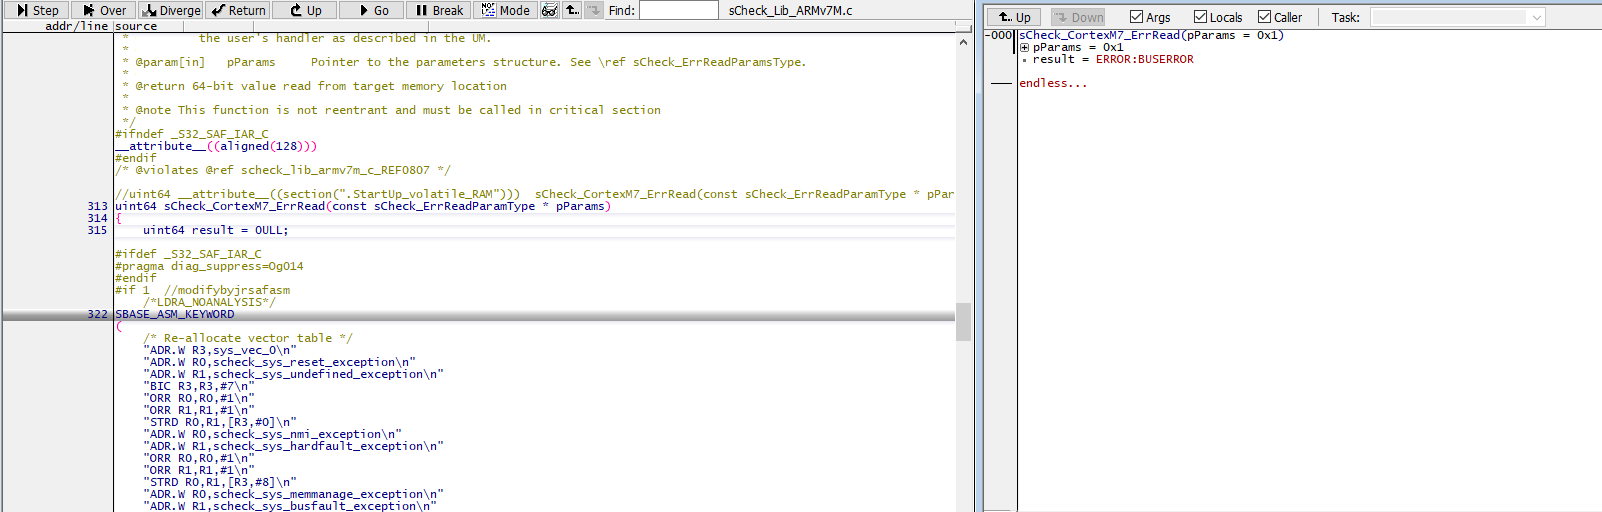Click into the Find input field
Image resolution: width=1602 pixels, height=512 pixels.
(x=678, y=10)
